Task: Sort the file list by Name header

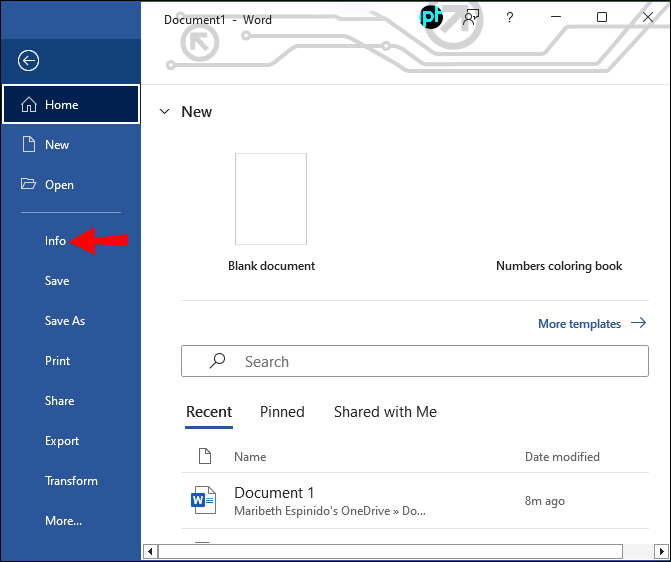Action: [x=250, y=457]
